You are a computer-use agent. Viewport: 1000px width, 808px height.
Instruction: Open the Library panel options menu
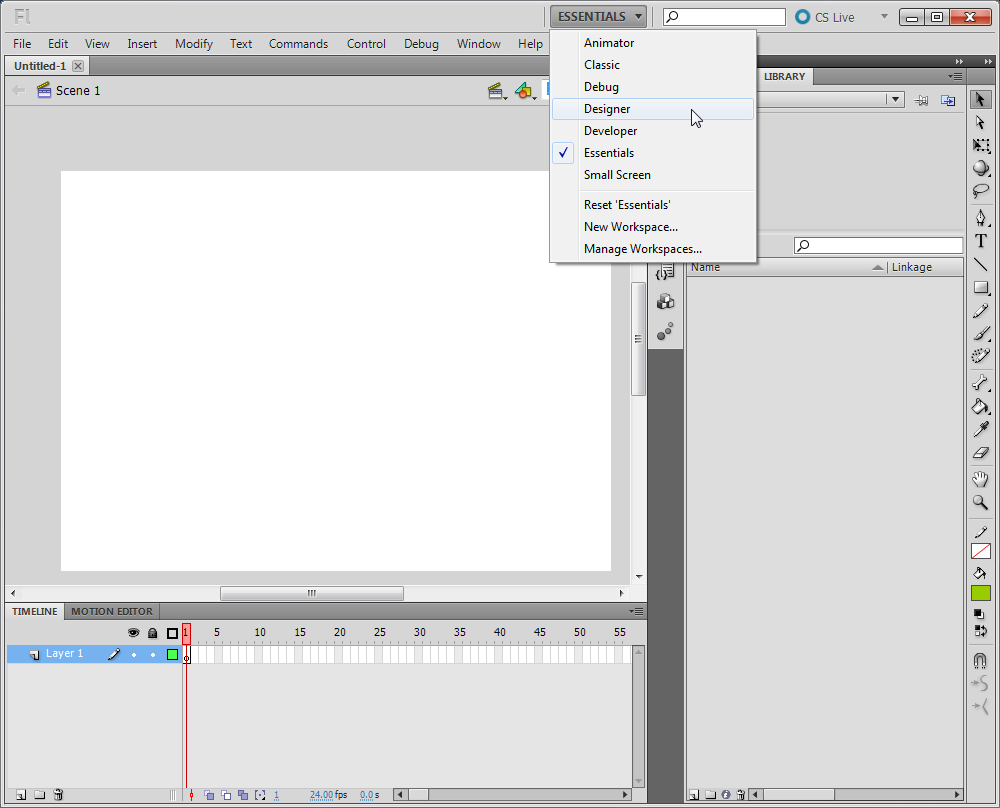pos(955,77)
